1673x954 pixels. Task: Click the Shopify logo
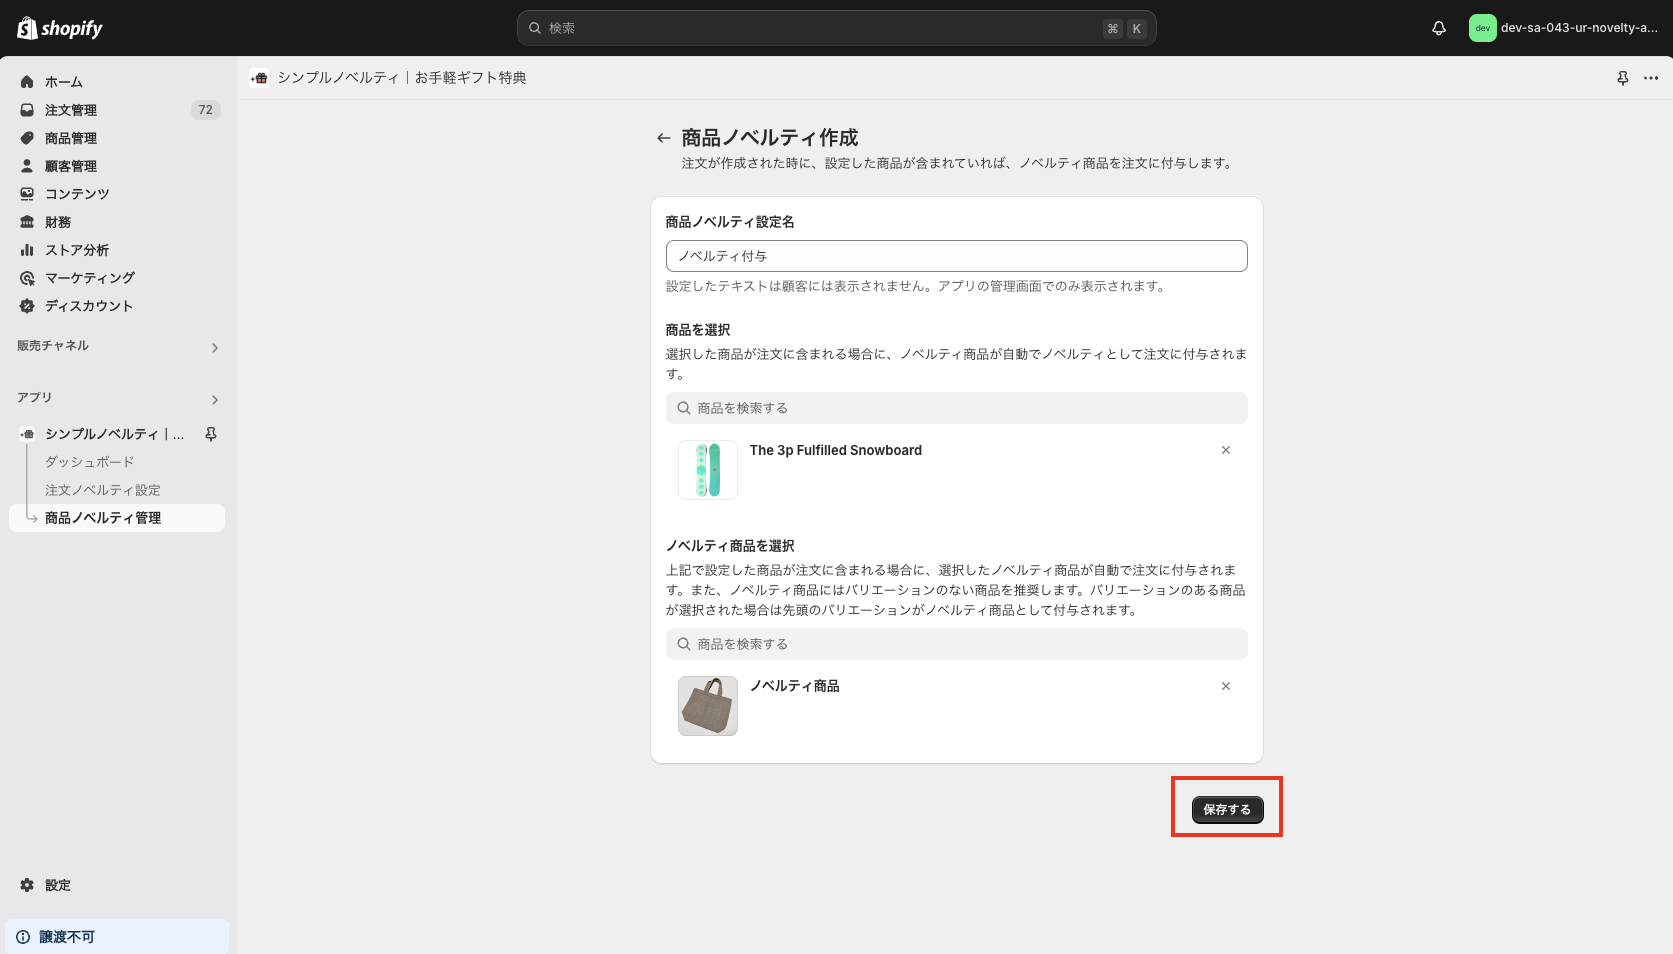(59, 28)
